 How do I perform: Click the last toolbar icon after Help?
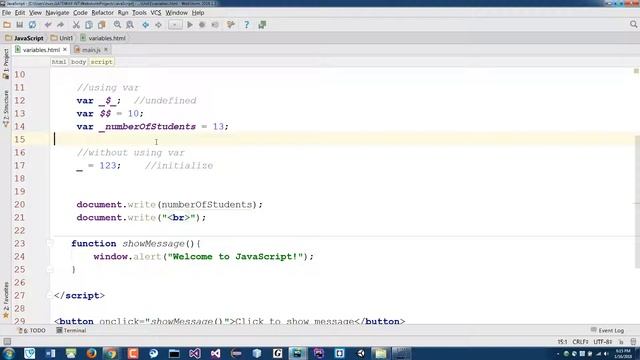point(262,25)
